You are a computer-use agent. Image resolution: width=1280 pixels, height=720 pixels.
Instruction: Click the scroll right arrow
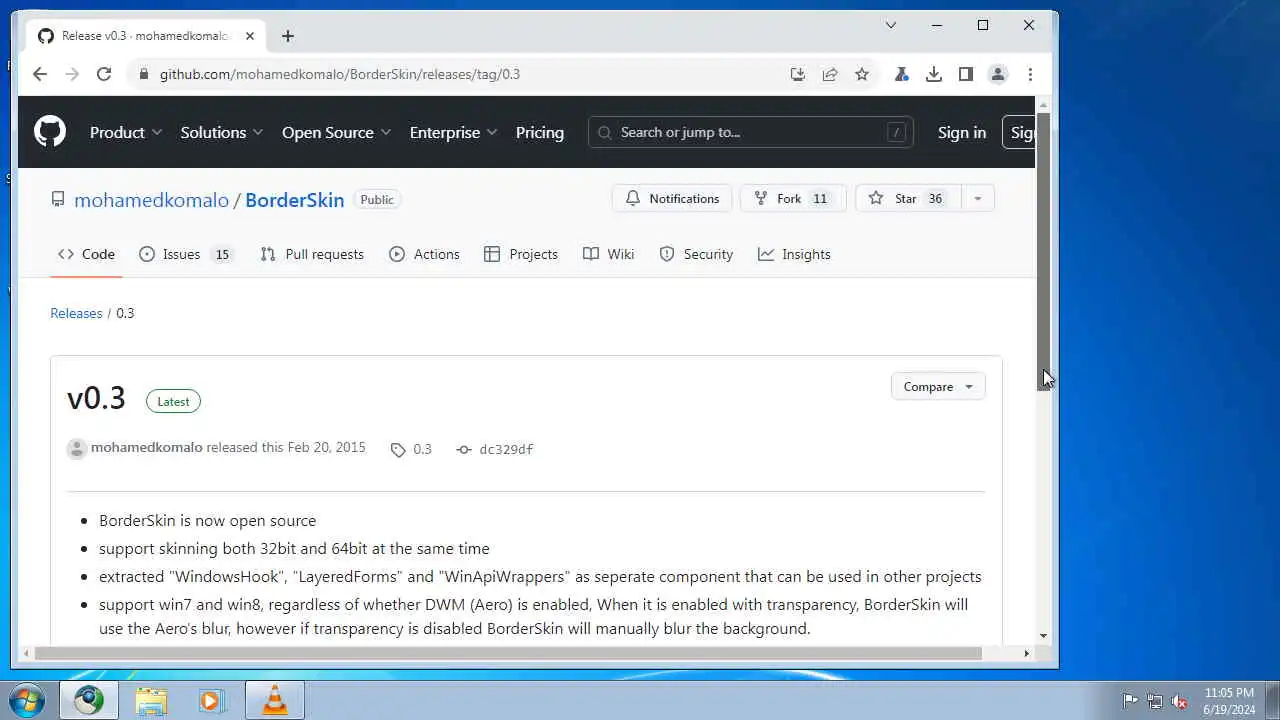point(1026,653)
